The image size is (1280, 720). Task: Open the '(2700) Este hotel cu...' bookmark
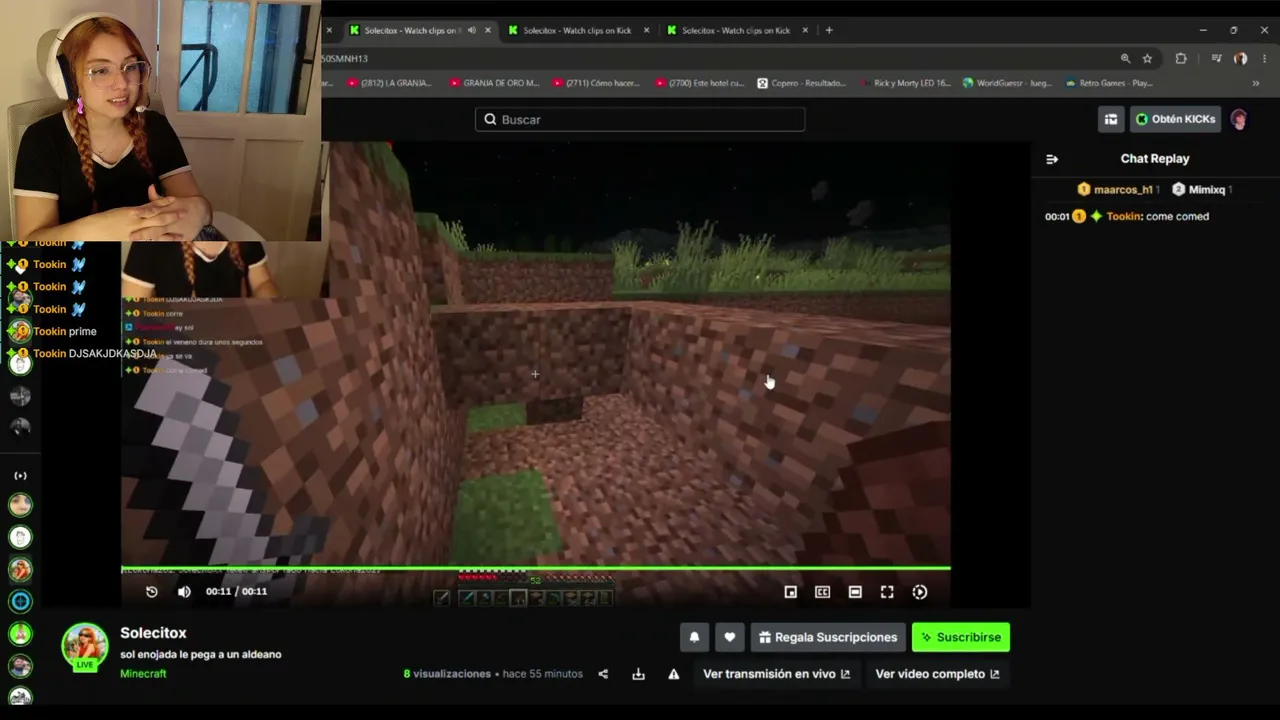tap(698, 83)
